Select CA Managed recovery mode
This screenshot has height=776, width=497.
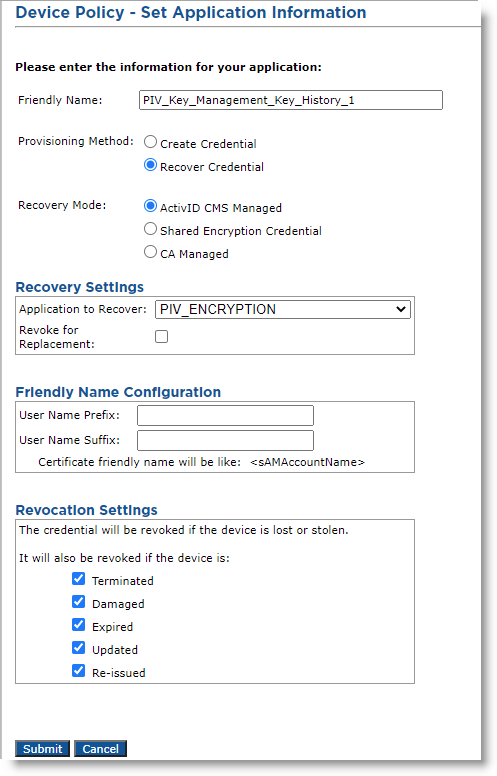point(150,252)
